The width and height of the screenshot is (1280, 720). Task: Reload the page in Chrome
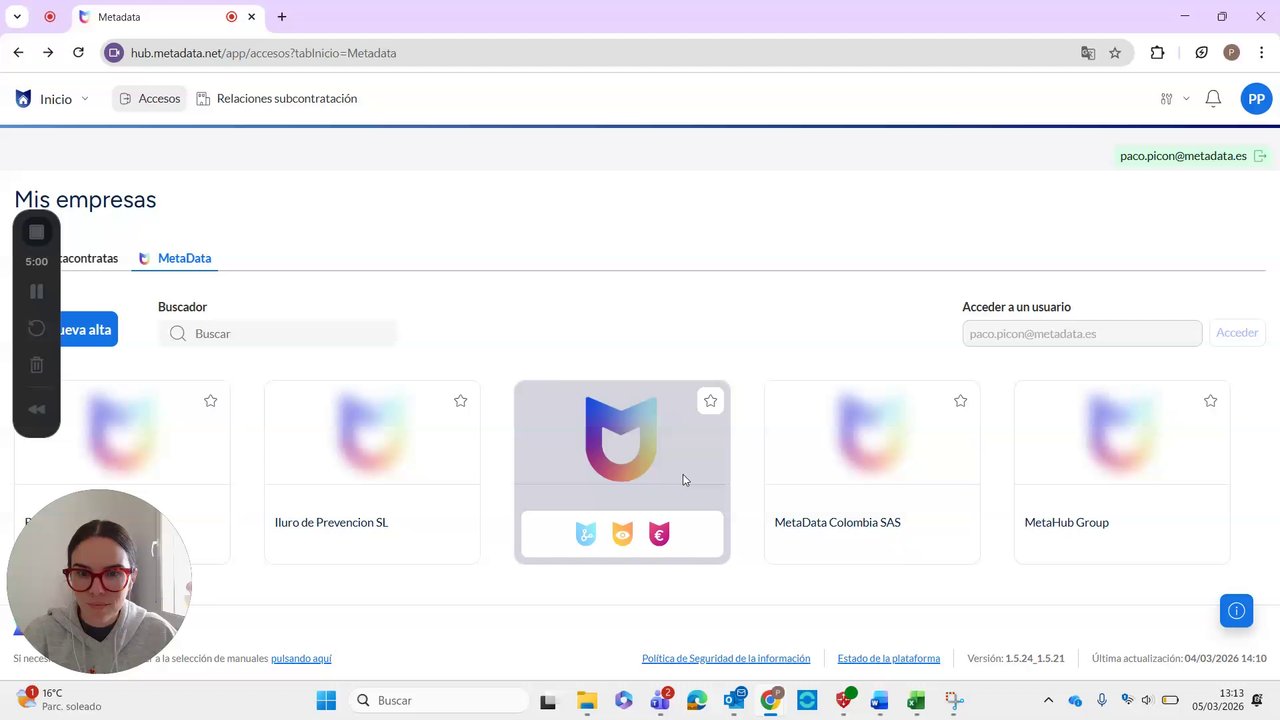(x=78, y=53)
